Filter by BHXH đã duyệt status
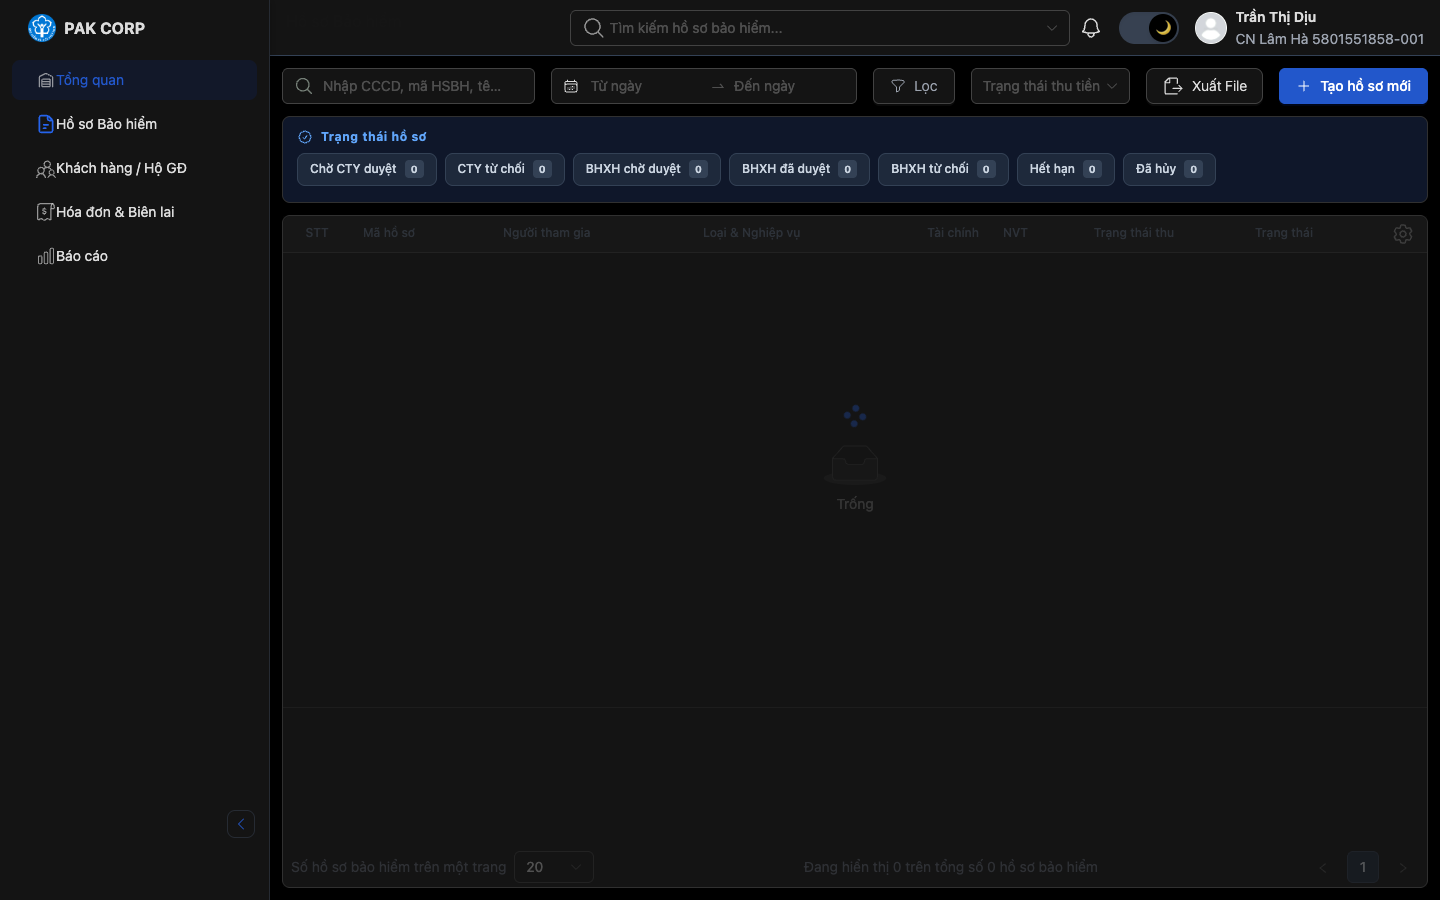Viewport: 1440px width, 900px height. [799, 169]
